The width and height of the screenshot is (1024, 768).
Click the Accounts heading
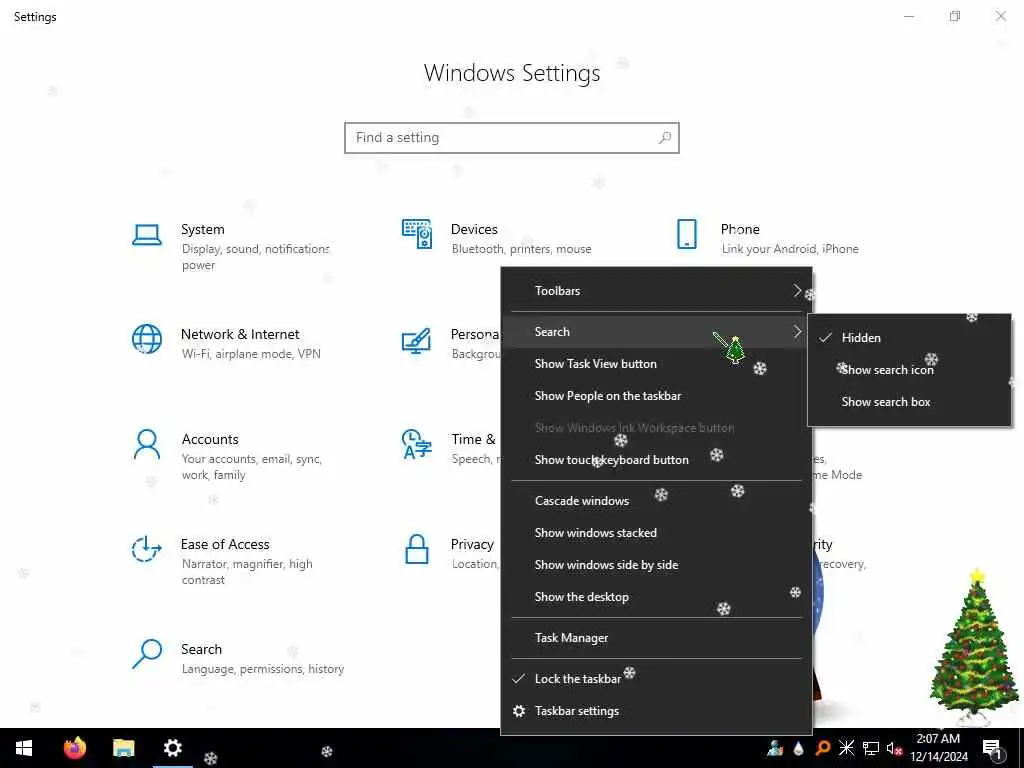[x=210, y=440]
